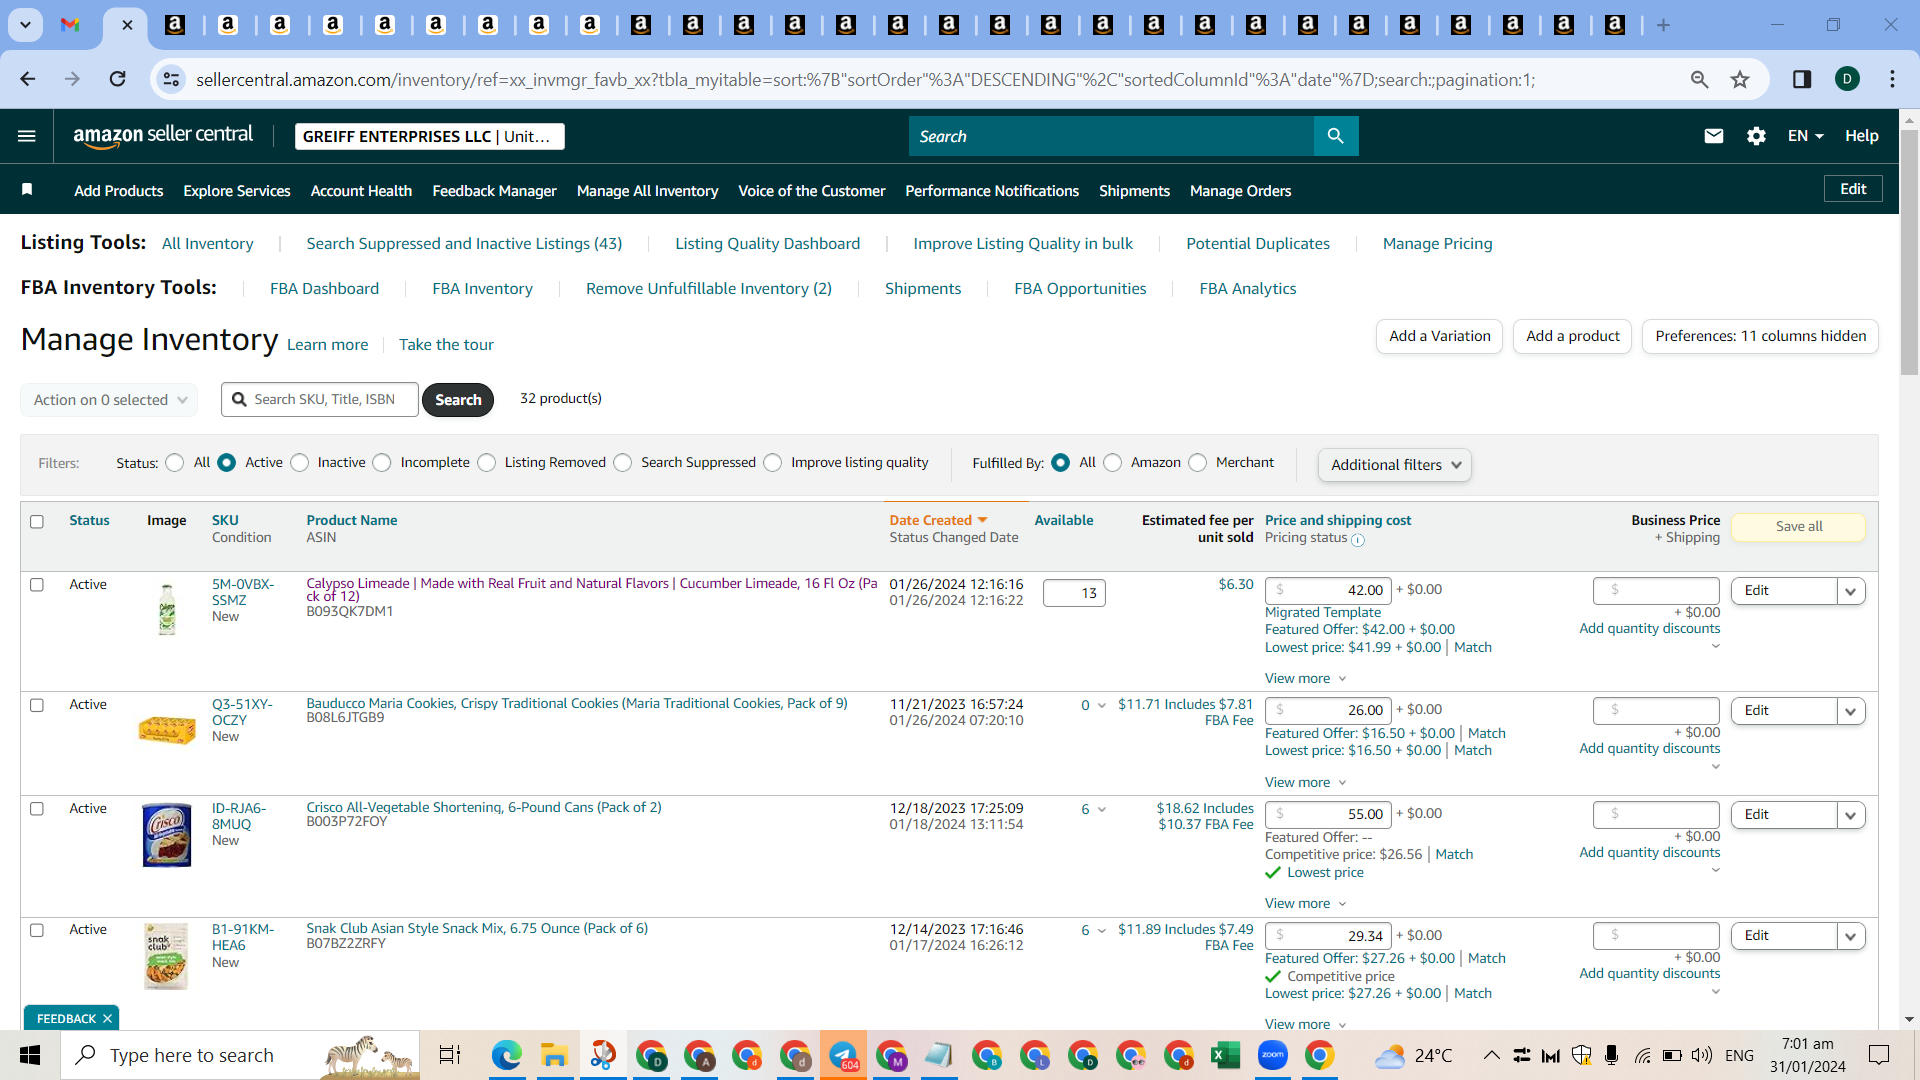This screenshot has width=1920, height=1080.
Task: Expand the Additional filters dropdown
Action: click(1394, 465)
